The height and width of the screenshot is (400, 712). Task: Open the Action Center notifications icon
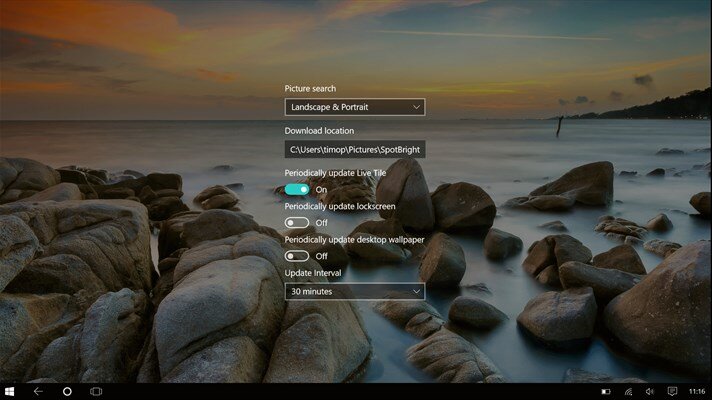click(x=673, y=391)
